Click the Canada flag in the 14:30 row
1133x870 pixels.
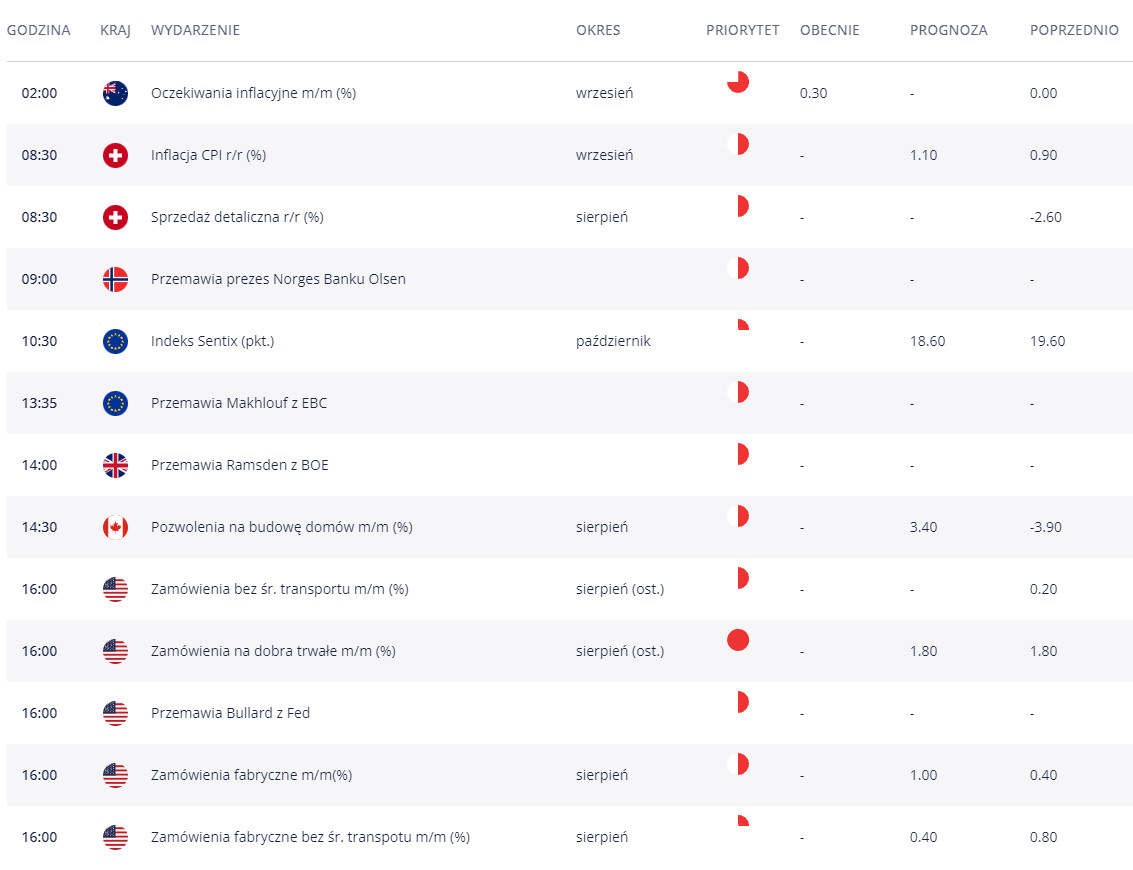coord(116,527)
